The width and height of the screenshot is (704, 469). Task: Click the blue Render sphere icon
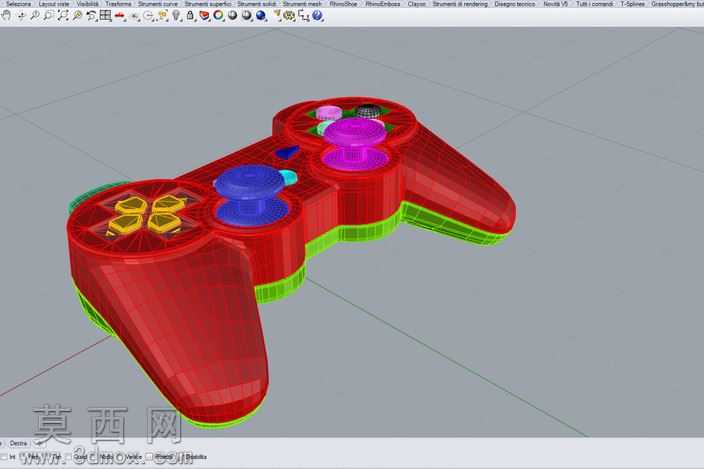[261, 16]
